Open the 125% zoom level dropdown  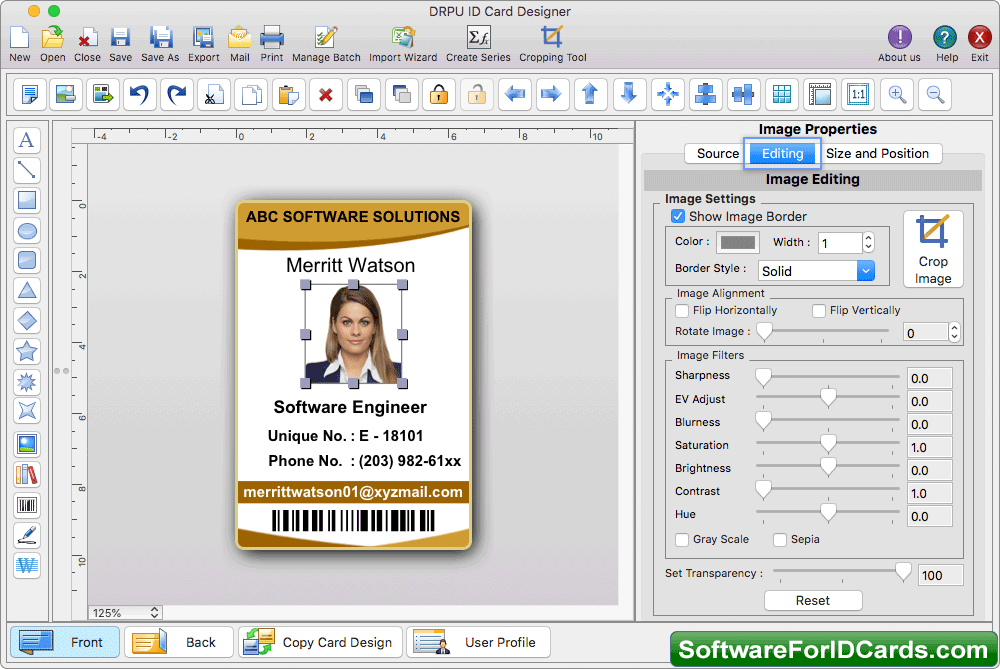pyautogui.click(x=125, y=613)
